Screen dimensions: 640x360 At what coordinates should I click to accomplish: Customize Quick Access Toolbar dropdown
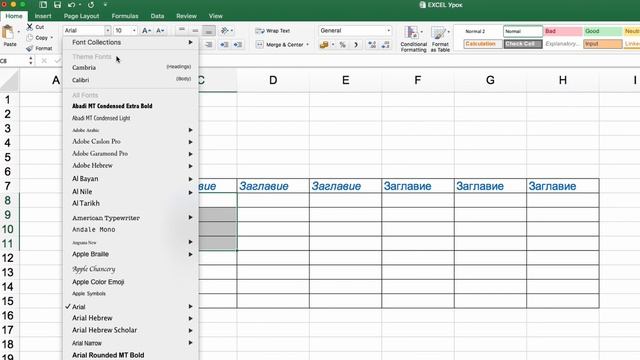click(x=105, y=5)
